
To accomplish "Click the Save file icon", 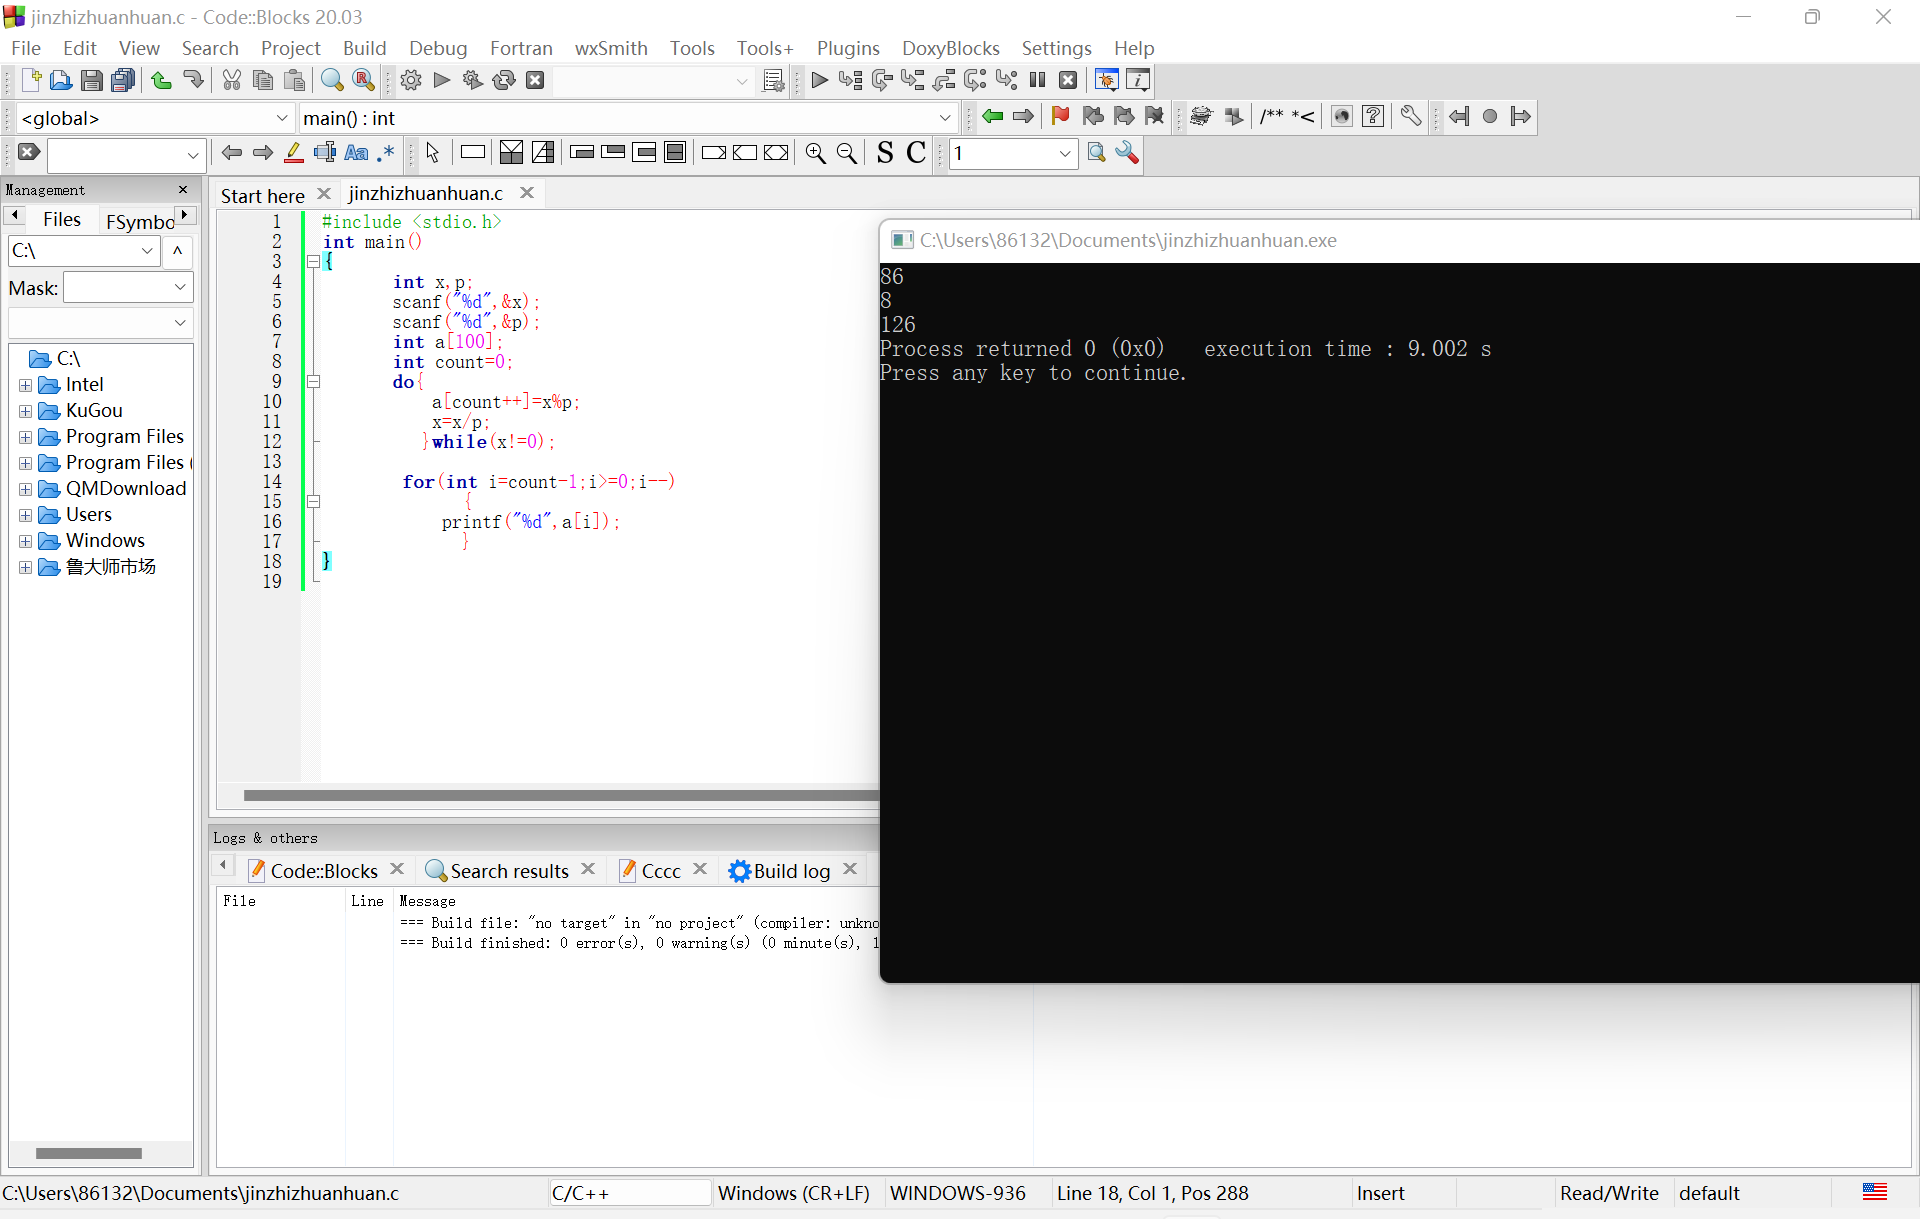I will pos(91,80).
